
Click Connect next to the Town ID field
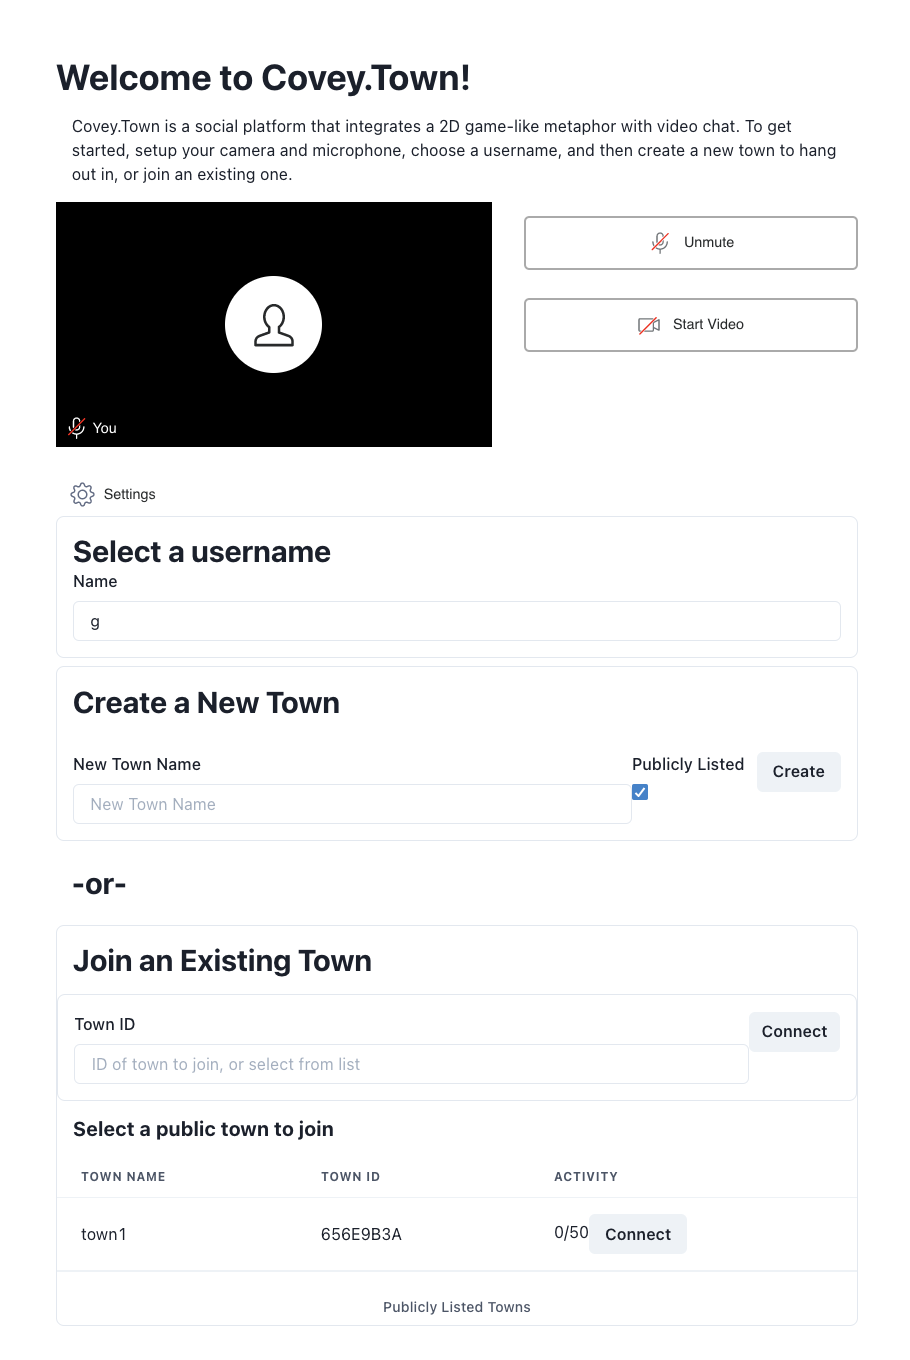tap(794, 1032)
